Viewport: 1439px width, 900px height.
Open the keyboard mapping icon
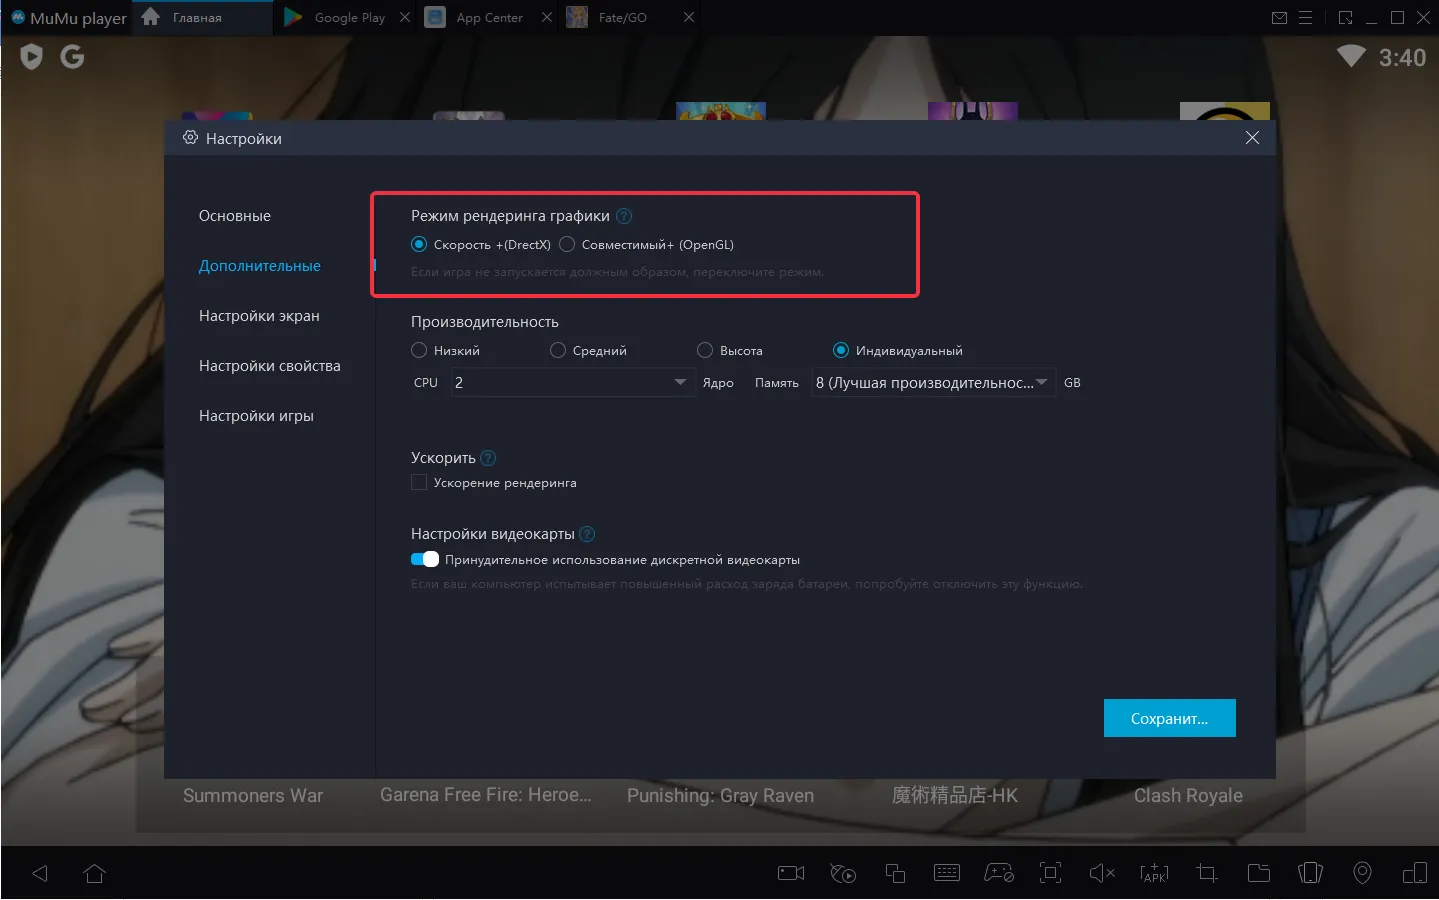pyautogui.click(x=947, y=873)
